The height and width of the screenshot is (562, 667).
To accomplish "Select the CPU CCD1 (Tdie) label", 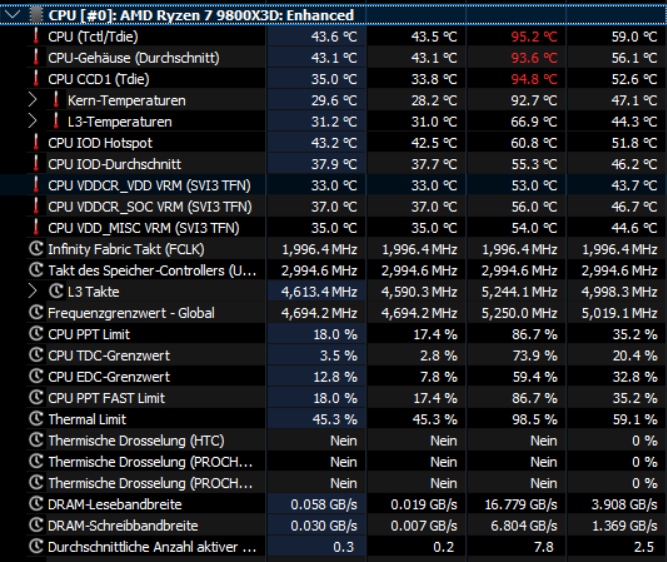I will tap(99, 79).
